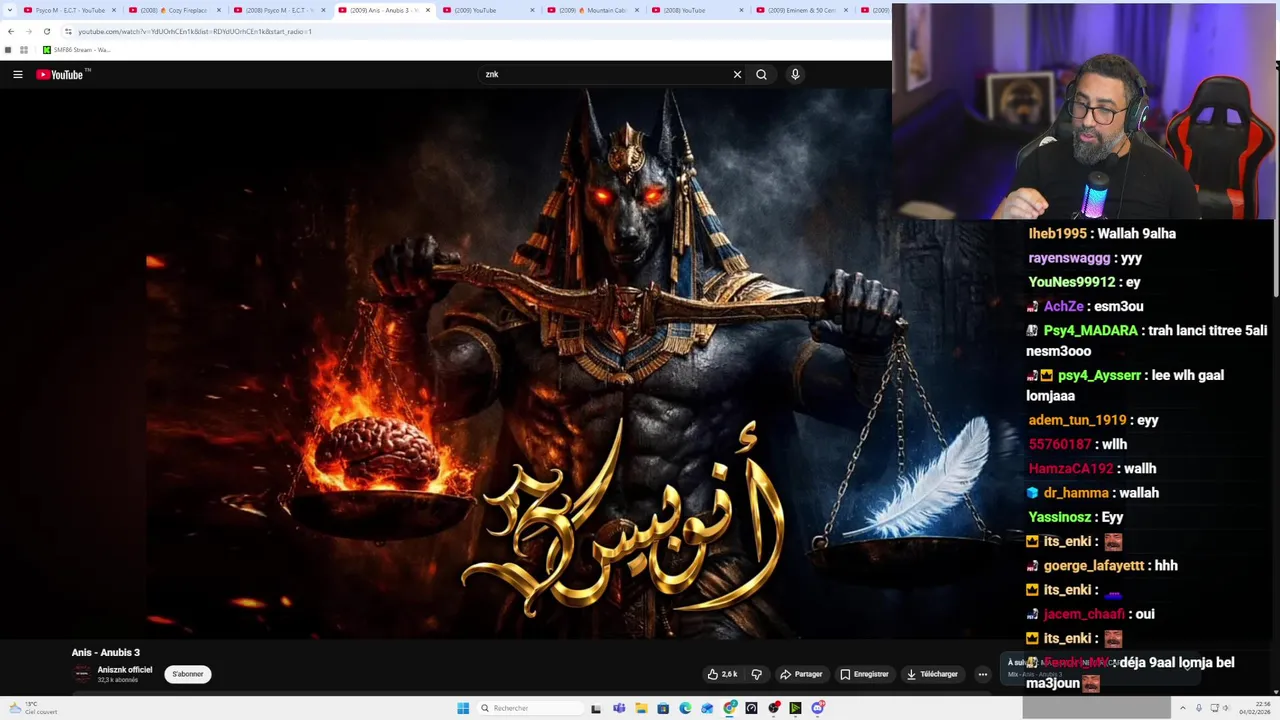The width and height of the screenshot is (1280, 720).
Task: Click the browser back arrow
Action: [10, 31]
